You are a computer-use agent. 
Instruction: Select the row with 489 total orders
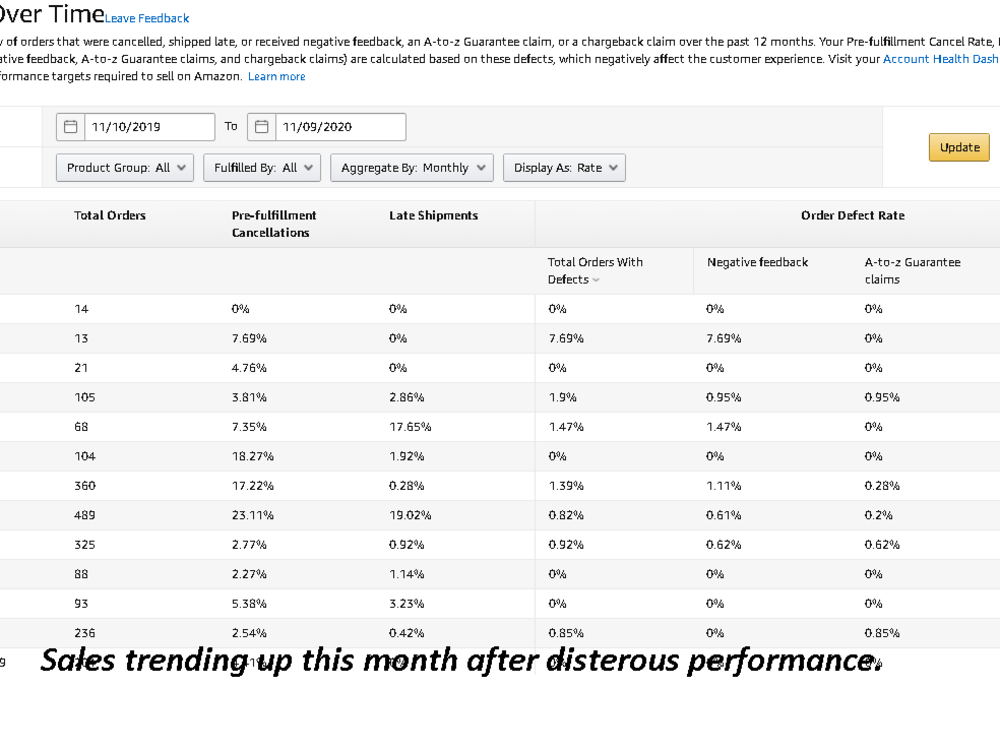point(500,515)
